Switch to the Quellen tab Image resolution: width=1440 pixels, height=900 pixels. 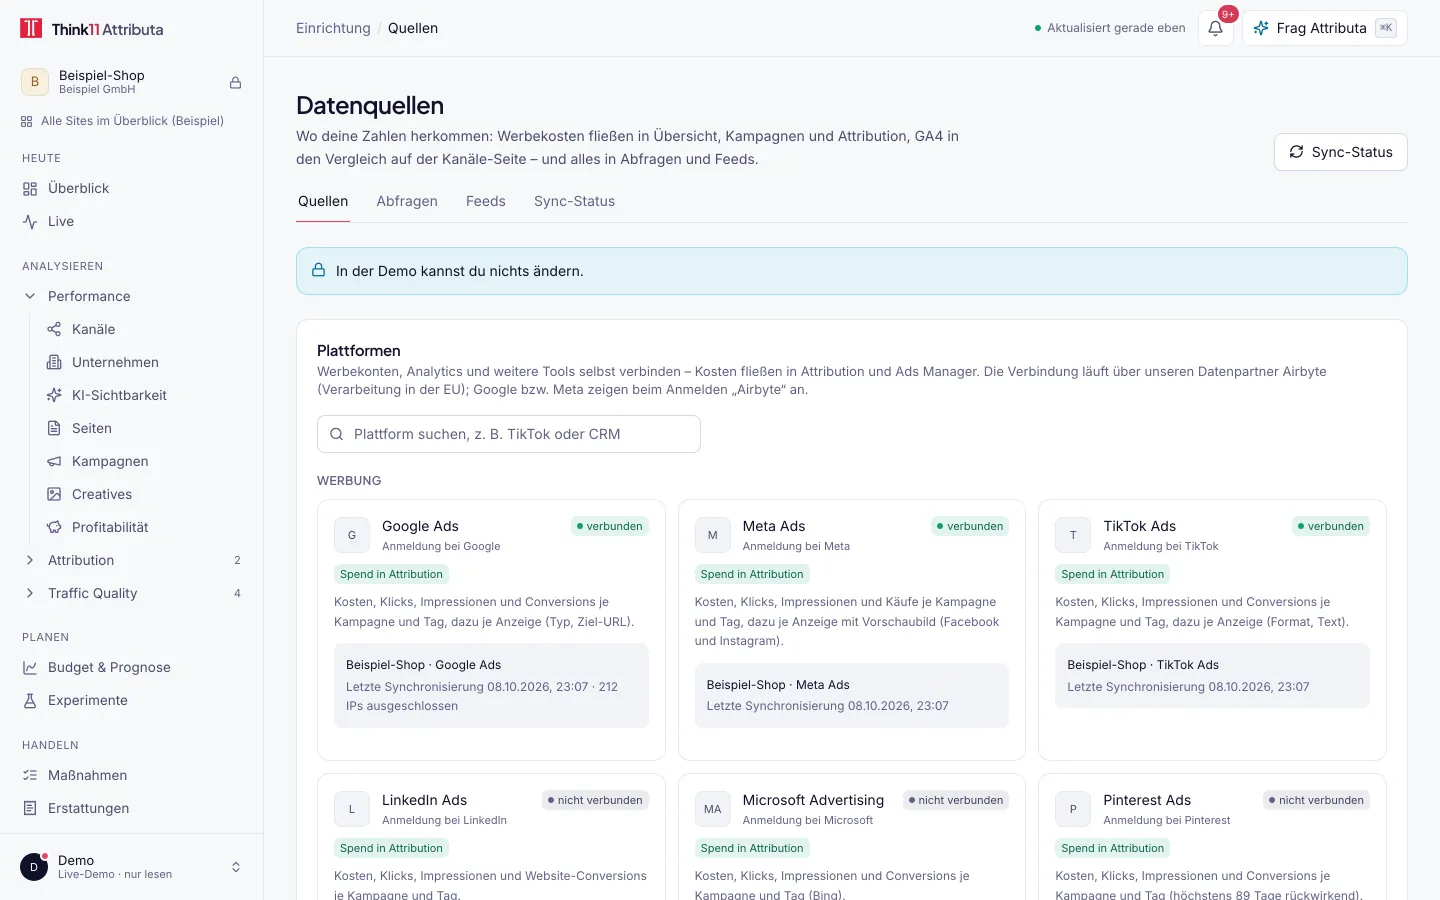[x=323, y=201]
